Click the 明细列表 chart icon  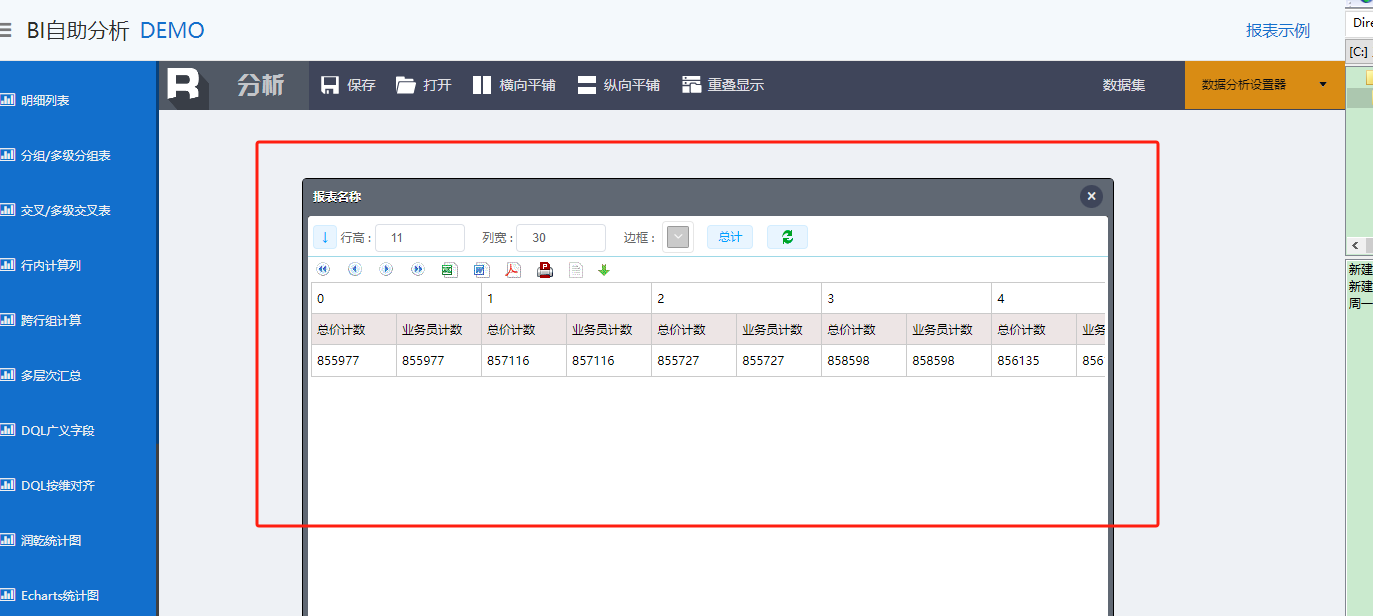[x=8, y=99]
